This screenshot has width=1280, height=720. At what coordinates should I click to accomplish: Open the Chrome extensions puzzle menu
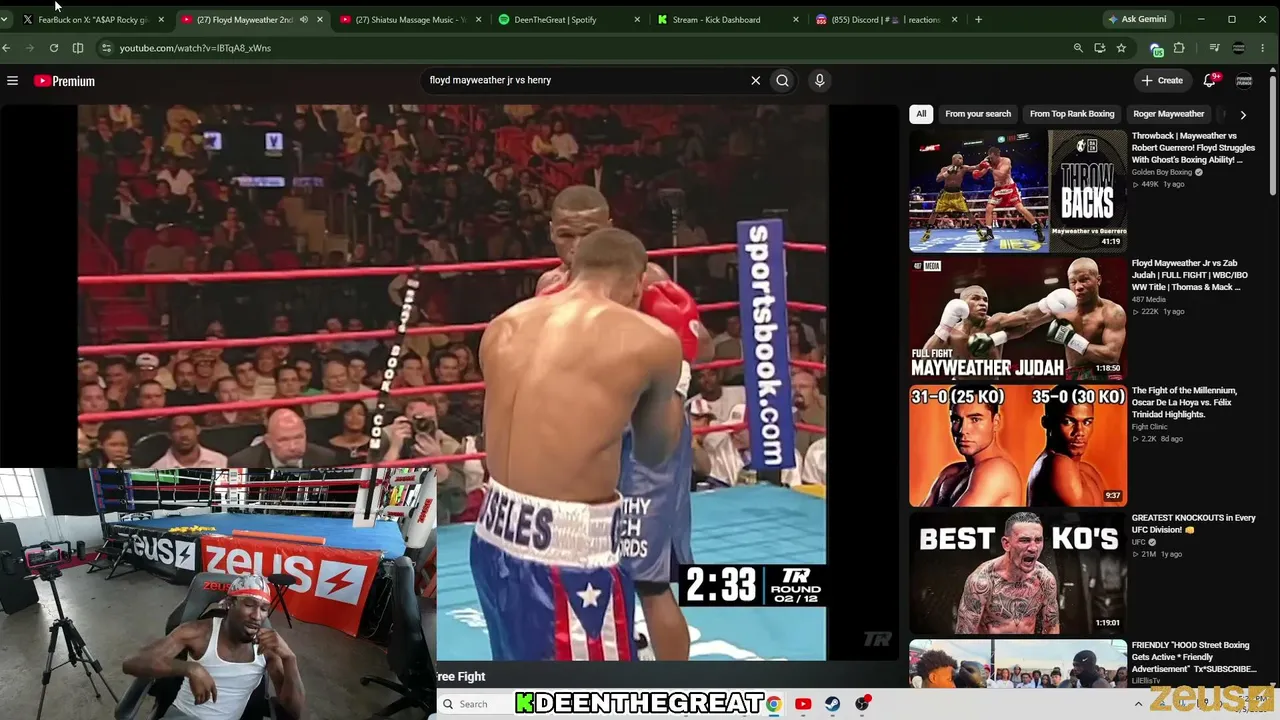coord(1179,48)
